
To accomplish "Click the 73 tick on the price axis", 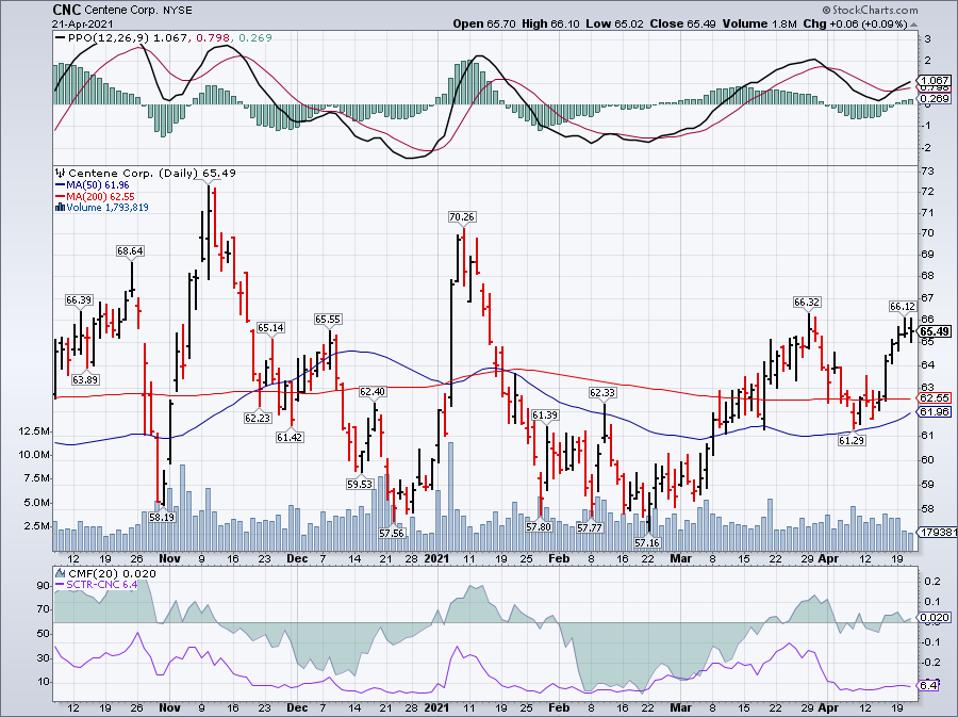I will pos(927,170).
